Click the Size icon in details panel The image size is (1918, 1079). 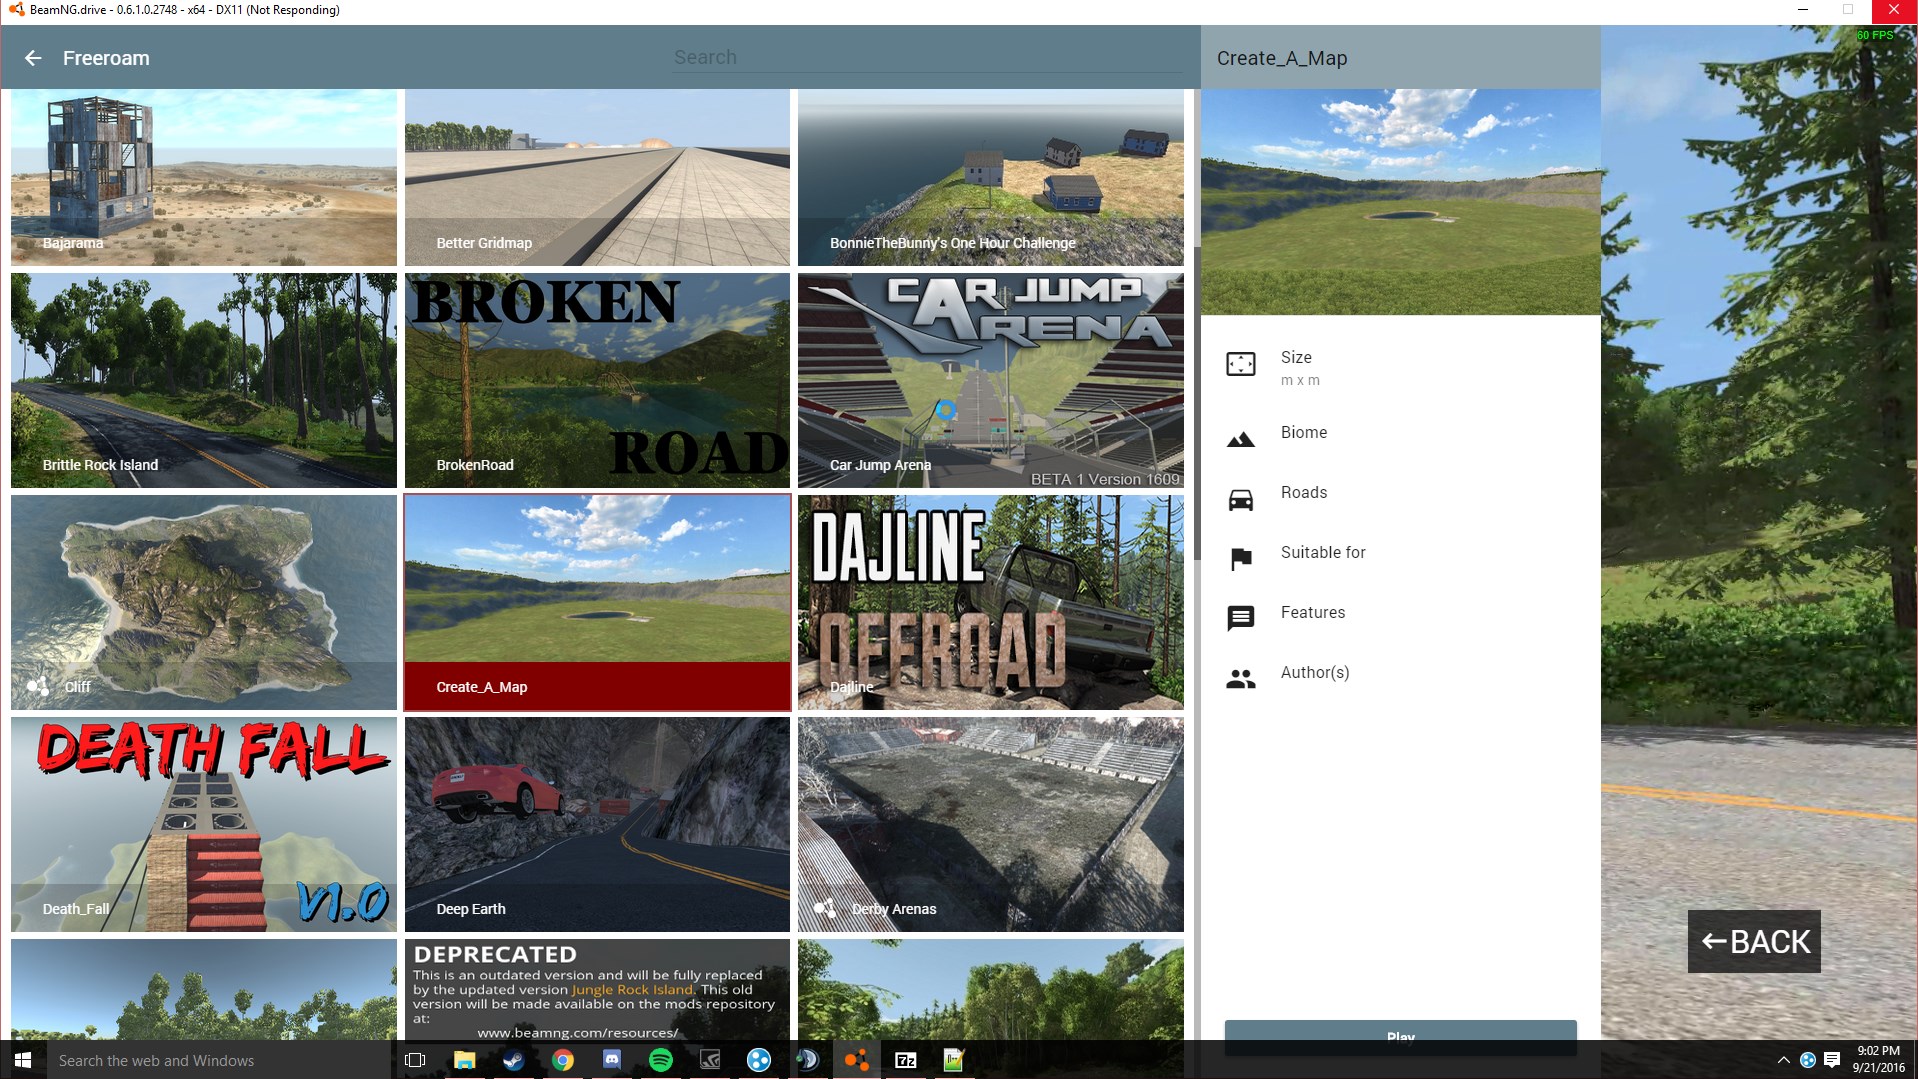pyautogui.click(x=1240, y=364)
